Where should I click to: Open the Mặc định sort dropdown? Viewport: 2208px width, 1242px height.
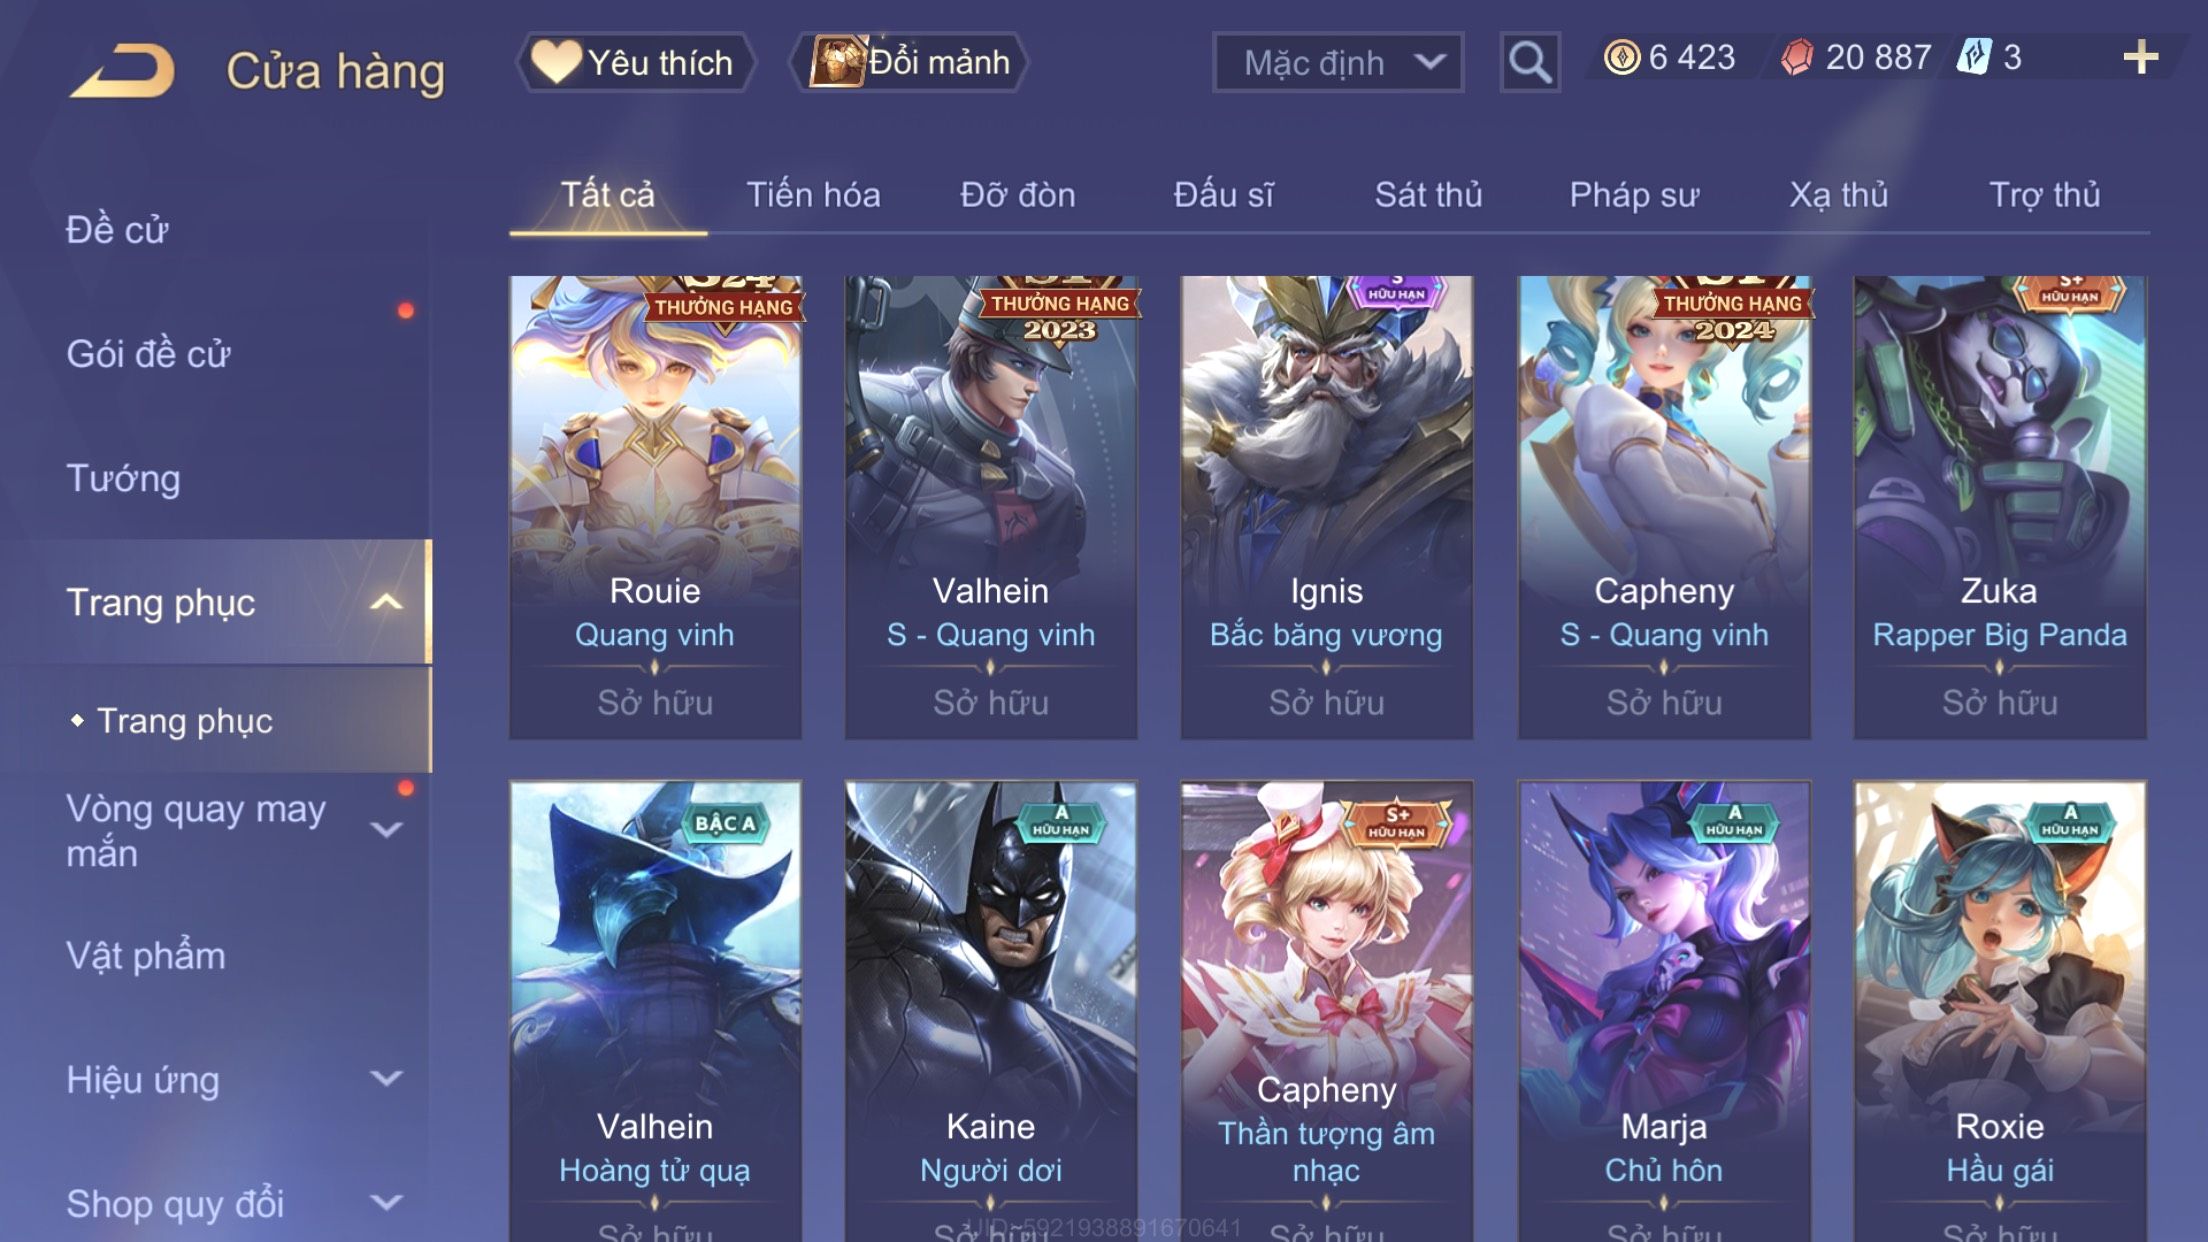tap(1337, 62)
